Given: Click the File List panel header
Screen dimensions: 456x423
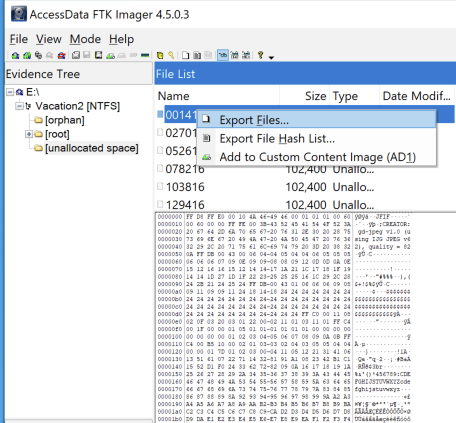Looking at the screenshot, I should [x=305, y=74].
